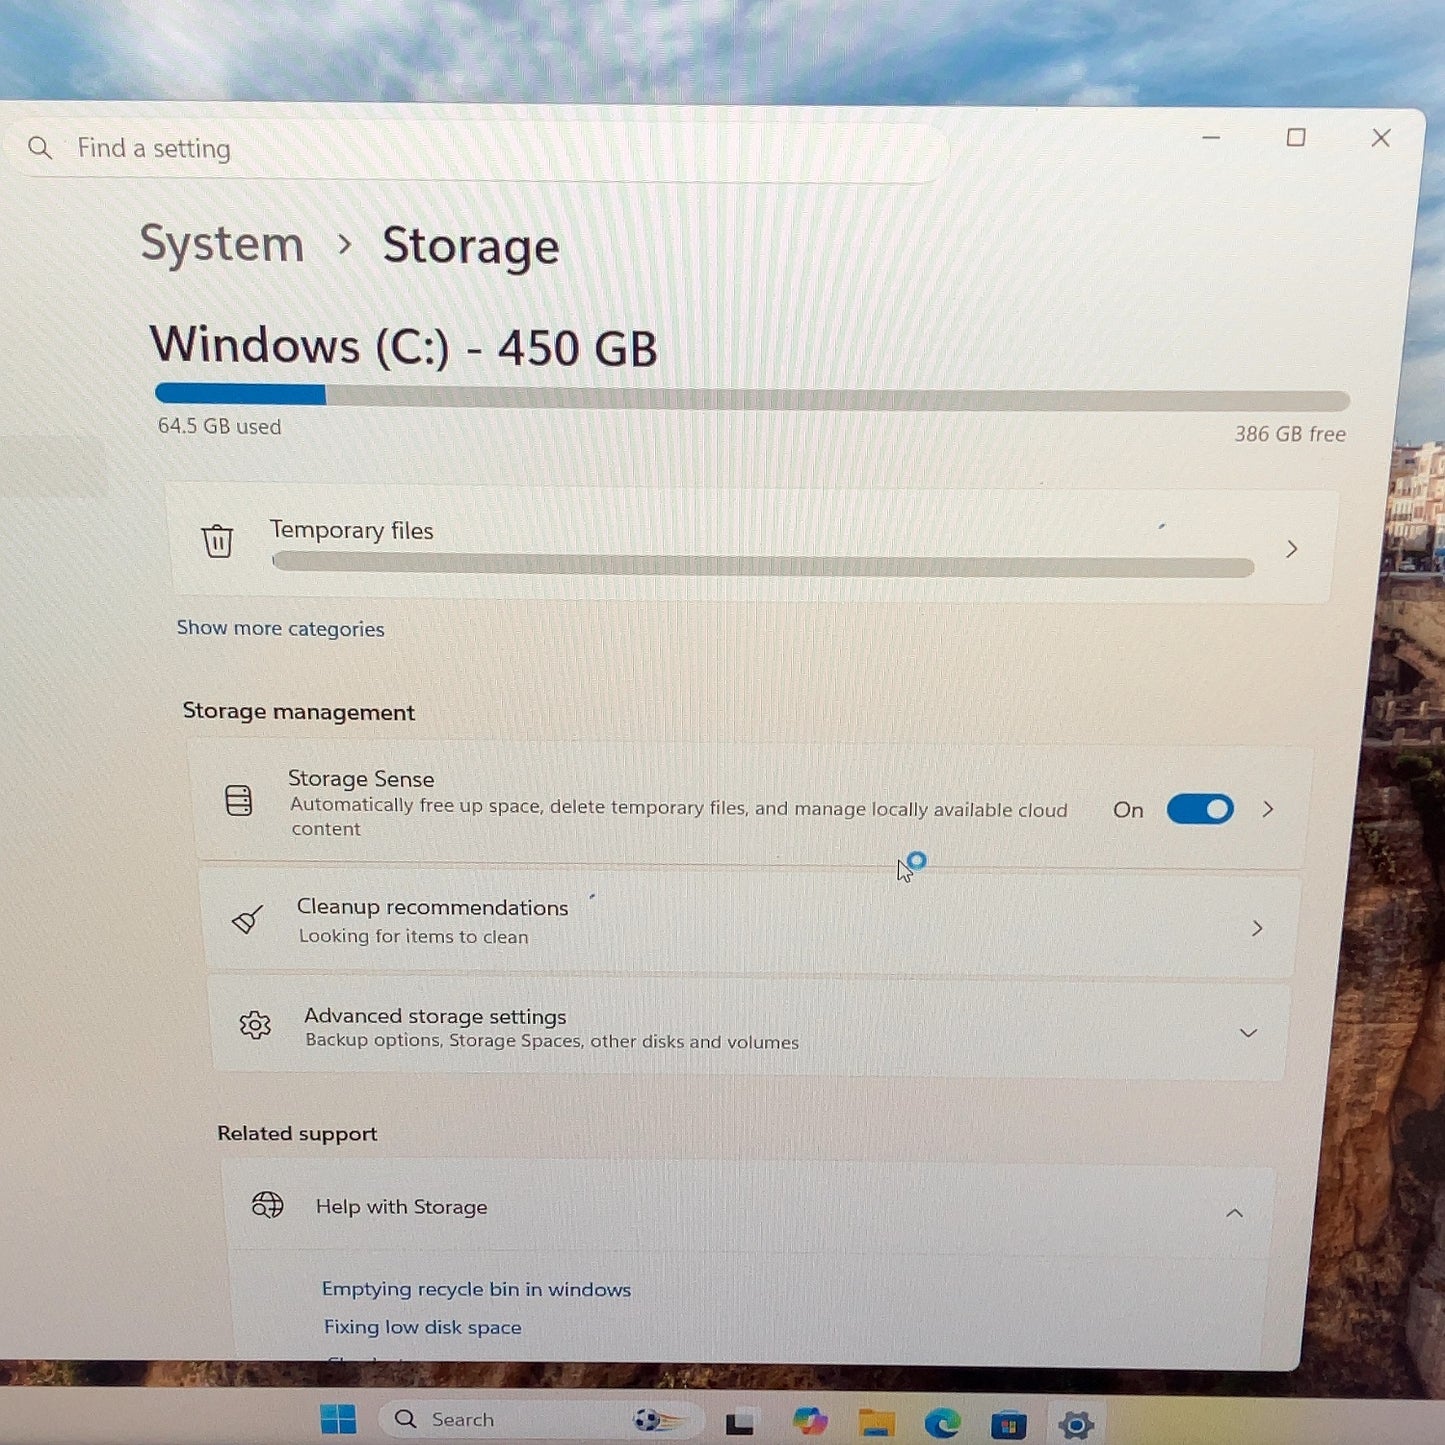Click the Storage Sense description text
This screenshot has height=1445, width=1445.
click(x=679, y=817)
